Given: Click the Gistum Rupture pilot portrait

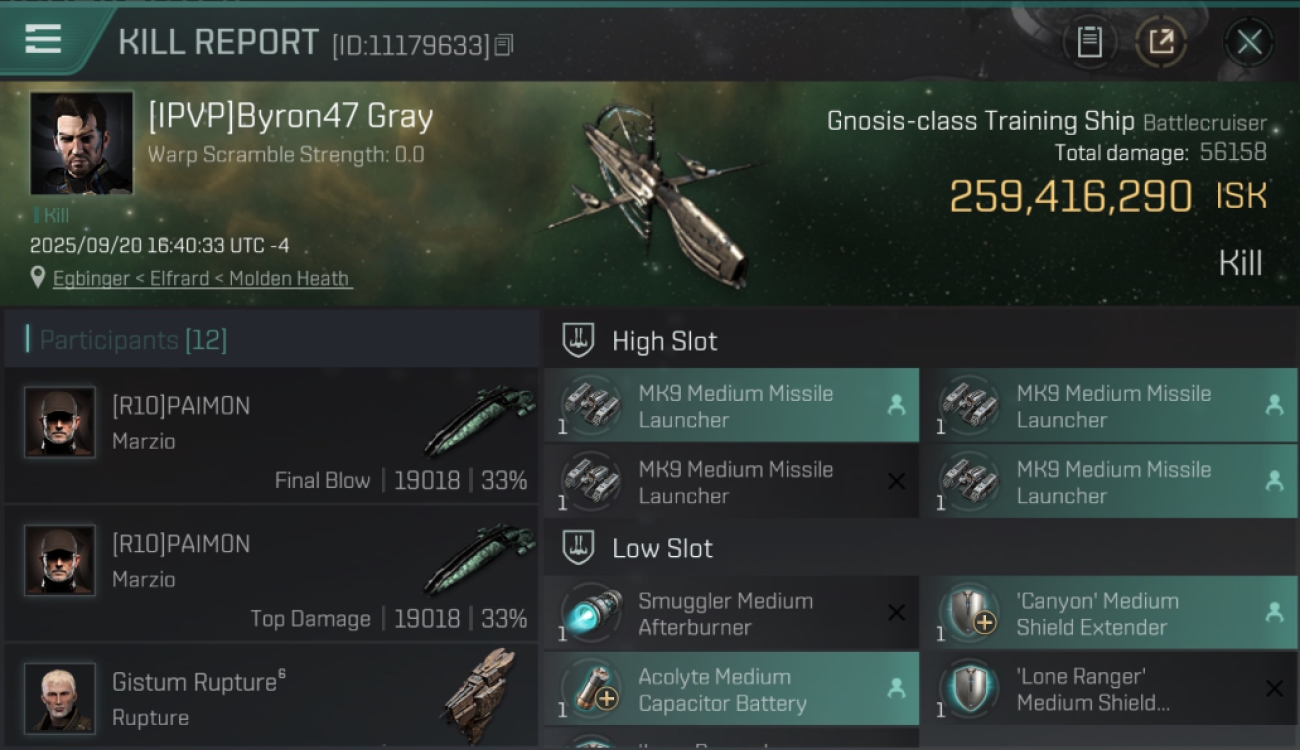Looking at the screenshot, I should tap(60, 697).
